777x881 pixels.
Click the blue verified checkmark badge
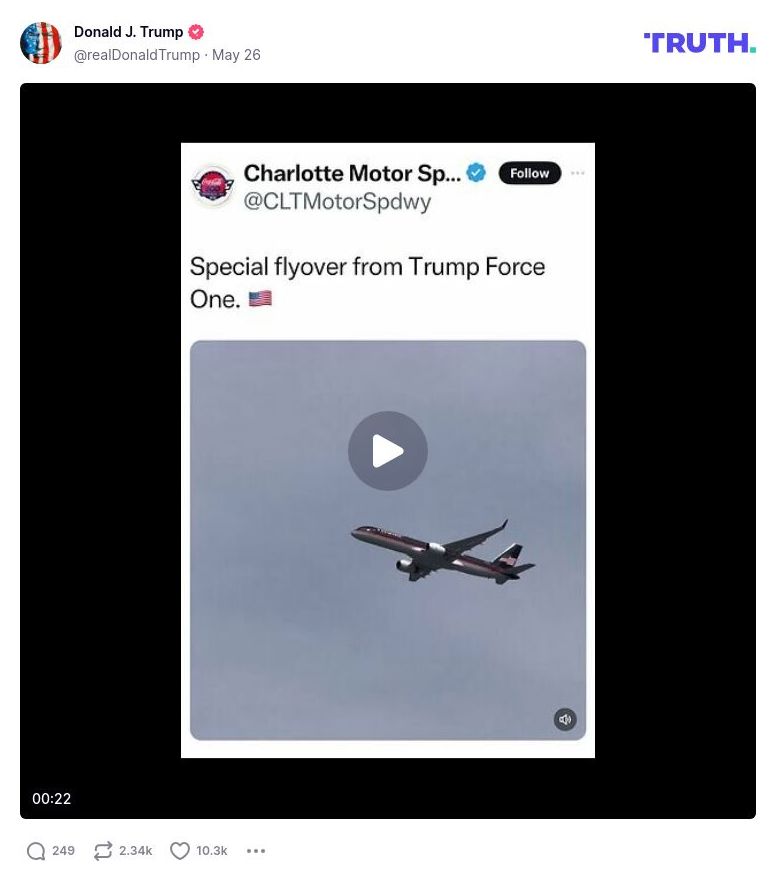[x=476, y=173]
